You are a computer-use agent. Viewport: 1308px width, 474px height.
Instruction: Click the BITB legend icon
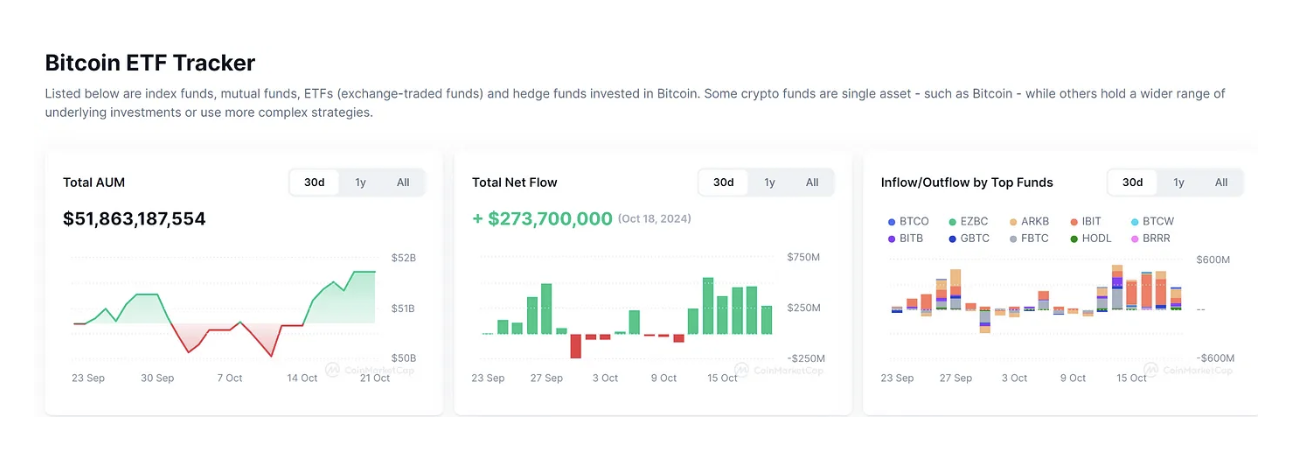point(892,239)
